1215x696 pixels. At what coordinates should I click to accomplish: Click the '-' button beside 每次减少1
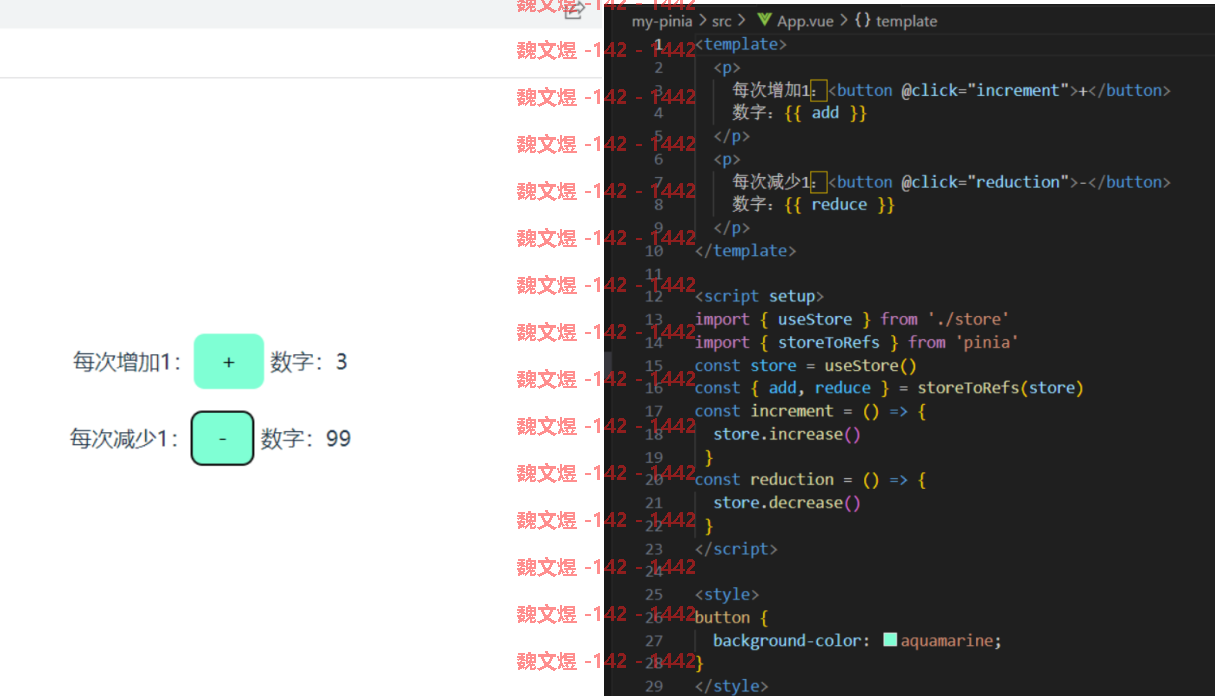pyautogui.click(x=222, y=438)
